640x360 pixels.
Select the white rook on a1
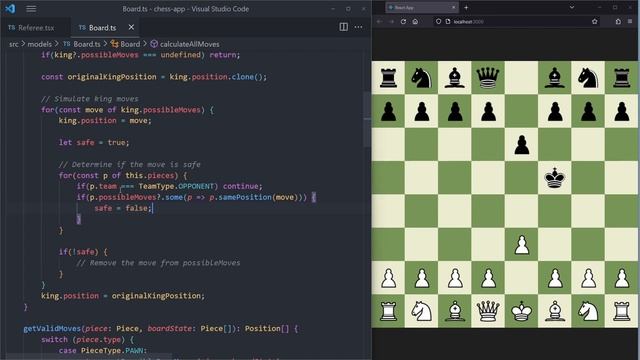tap(388, 311)
